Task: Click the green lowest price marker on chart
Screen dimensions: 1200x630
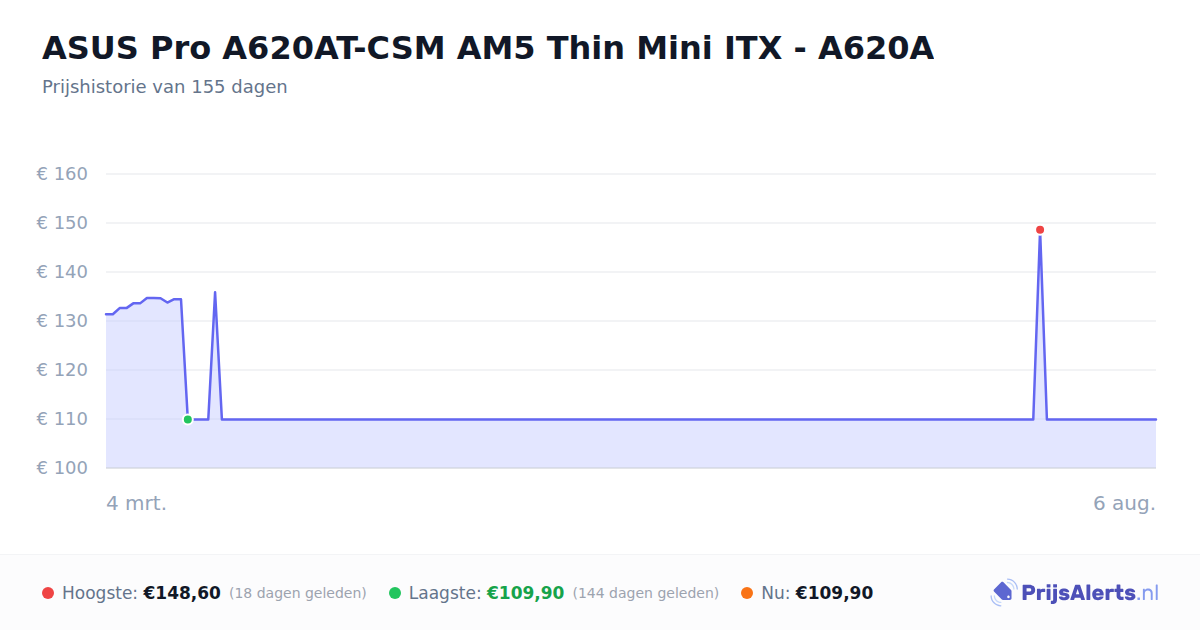Action: coord(187,419)
